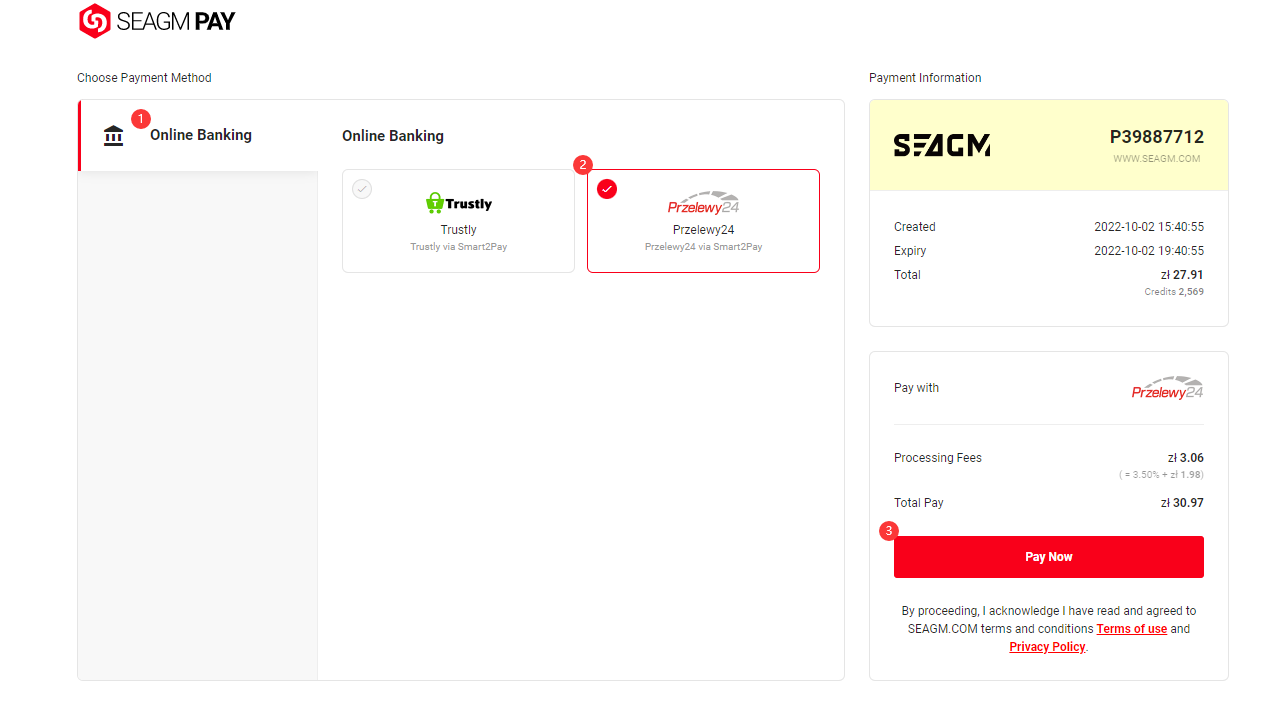Click the SEAGM Pay hexagon logo icon
Viewport: 1273px width, 711px height.
pyautogui.click(x=94, y=21)
